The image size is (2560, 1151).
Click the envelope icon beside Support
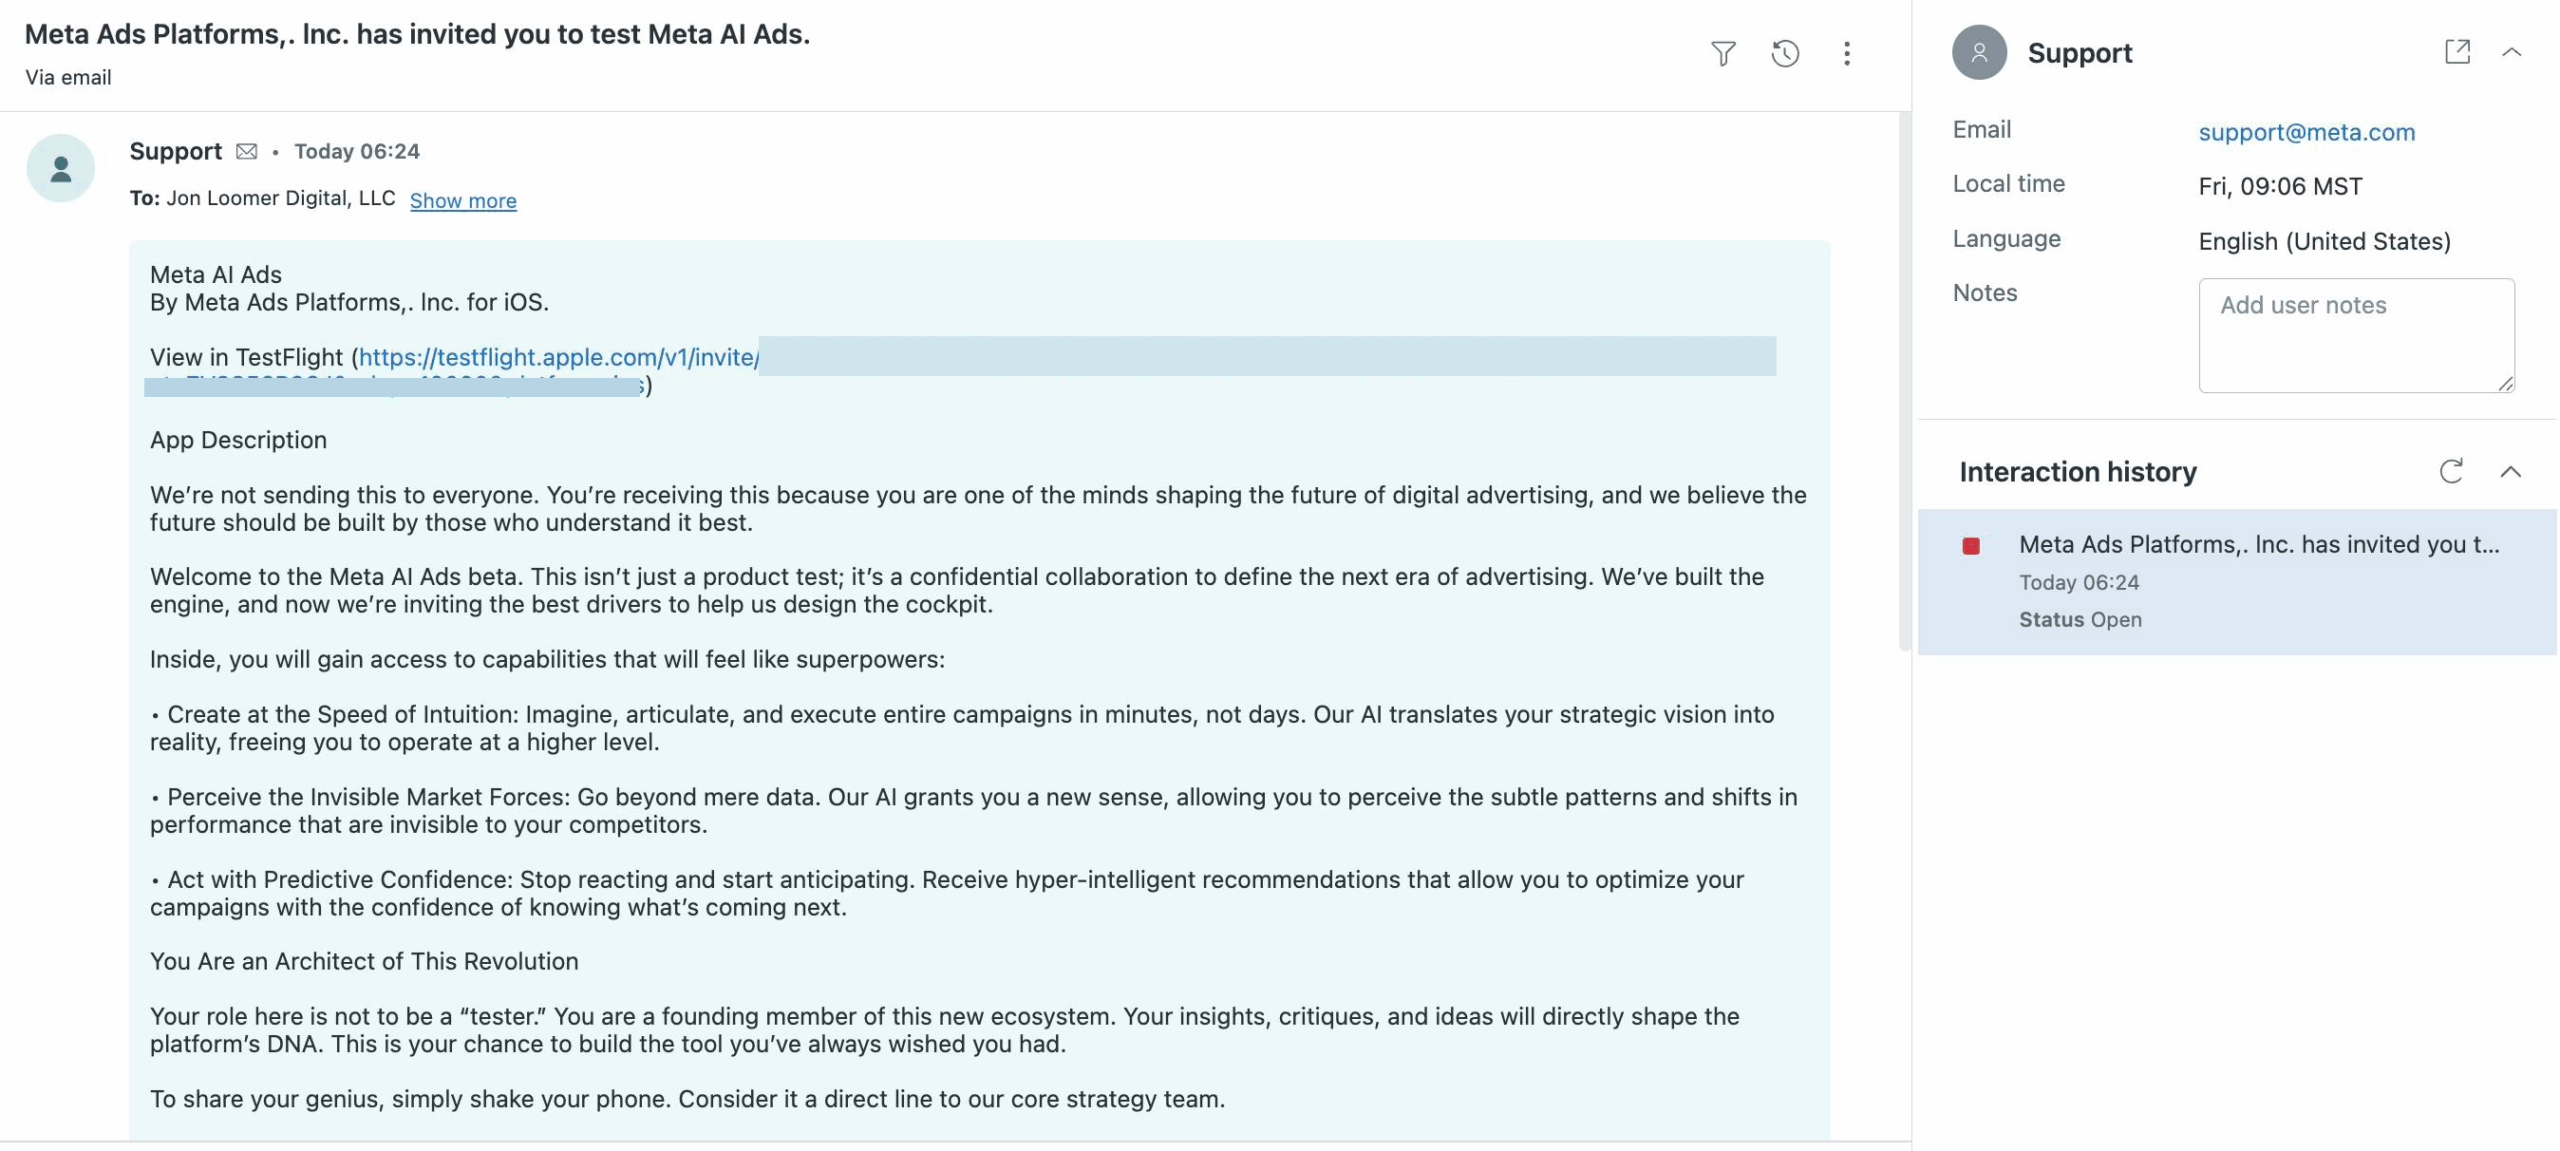pos(247,151)
